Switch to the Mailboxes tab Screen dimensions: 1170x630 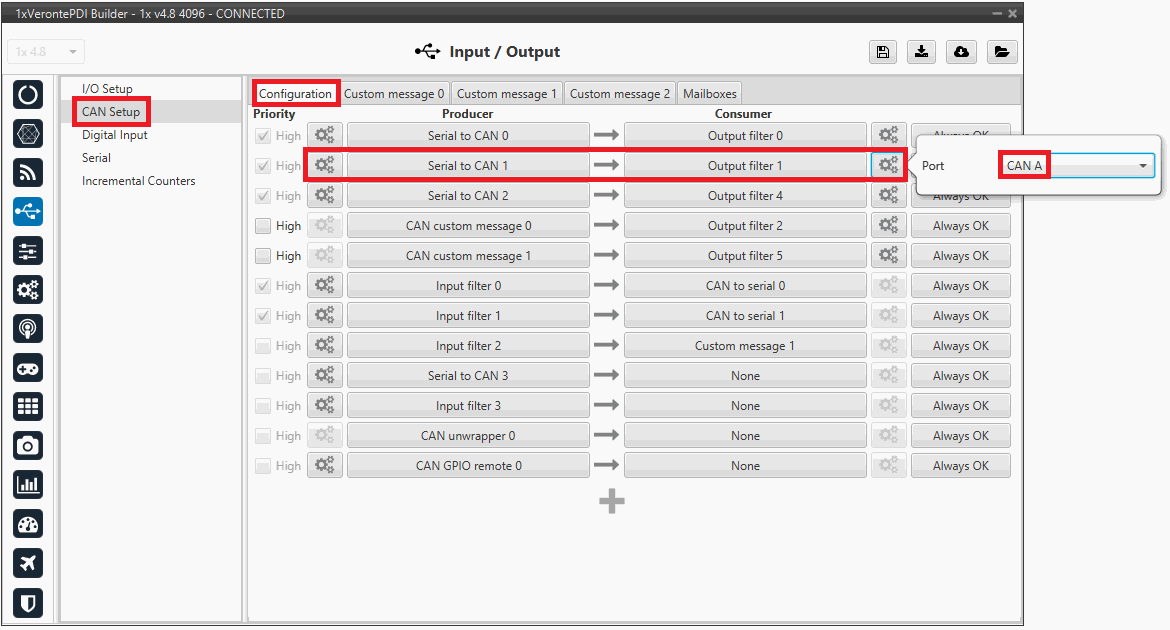point(709,94)
